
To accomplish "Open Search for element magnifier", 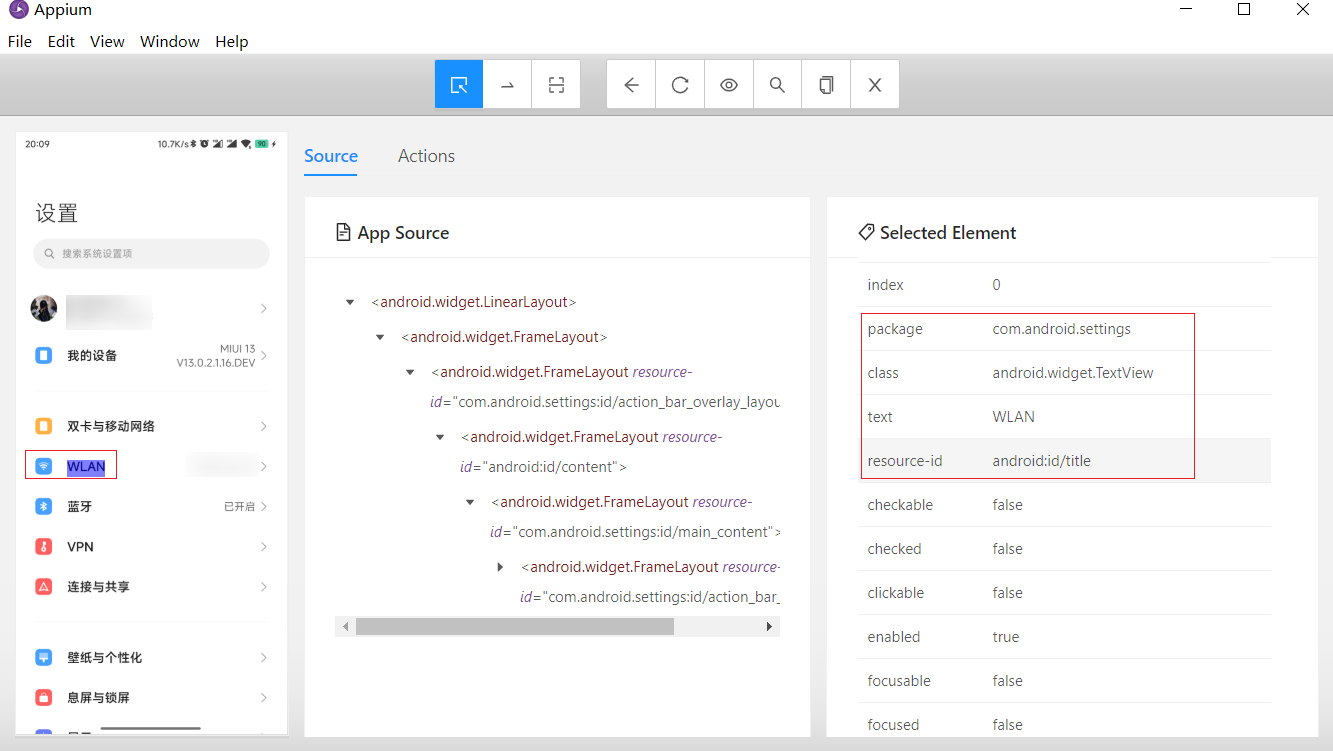I will [777, 85].
